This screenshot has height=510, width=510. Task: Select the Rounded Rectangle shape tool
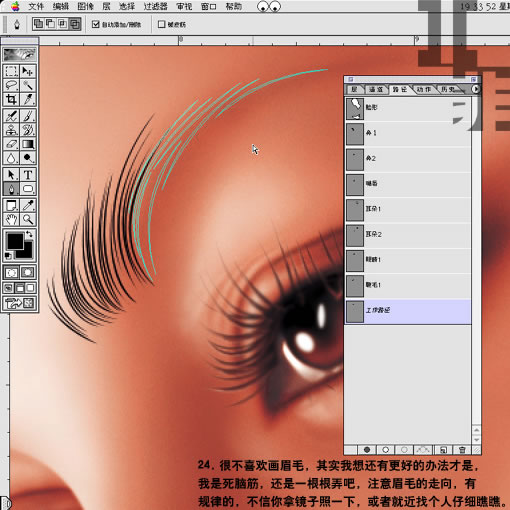click(x=28, y=189)
